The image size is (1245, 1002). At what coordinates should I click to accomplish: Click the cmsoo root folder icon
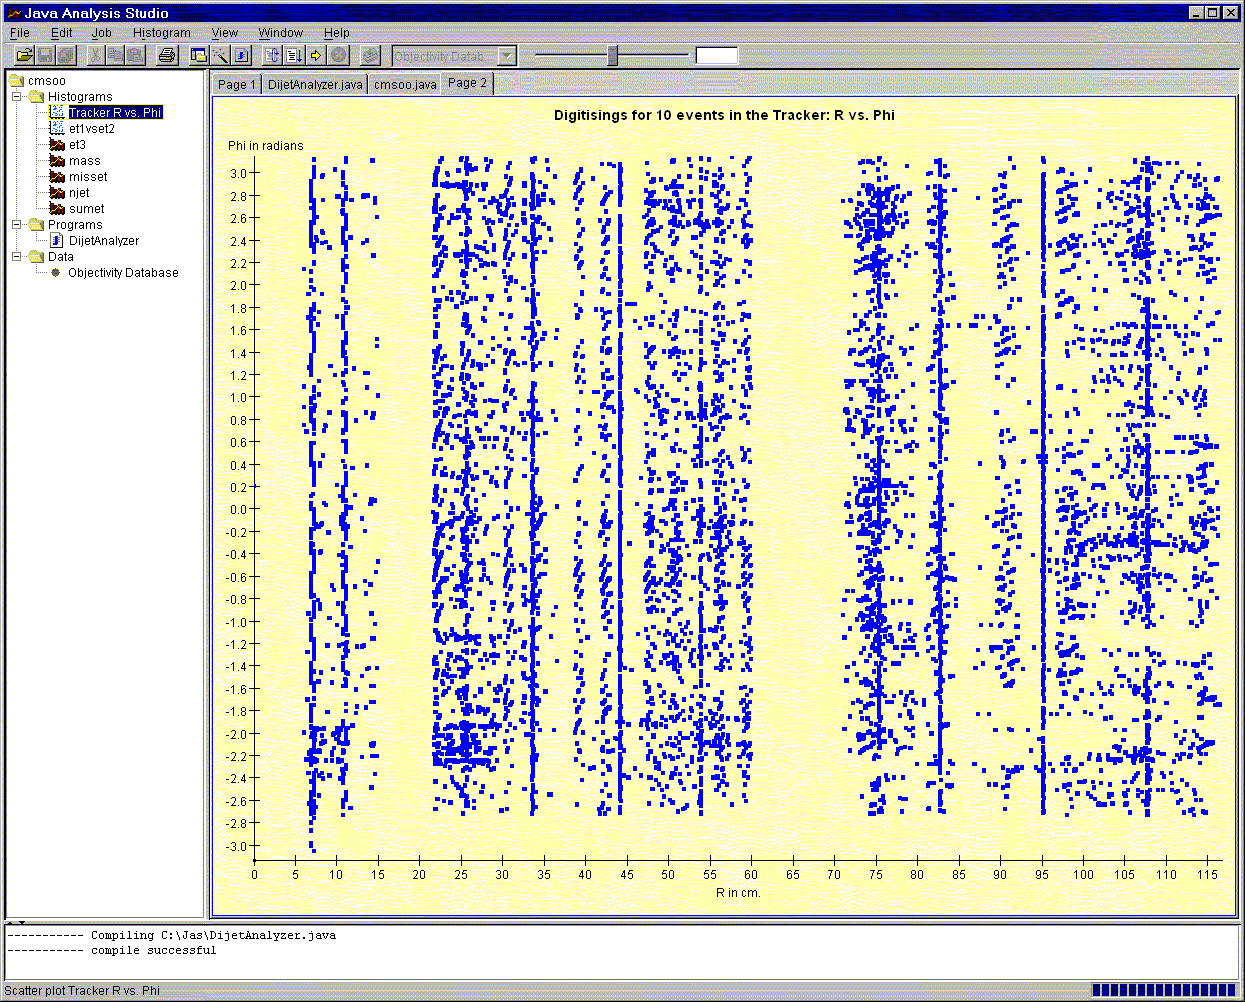click(16, 81)
